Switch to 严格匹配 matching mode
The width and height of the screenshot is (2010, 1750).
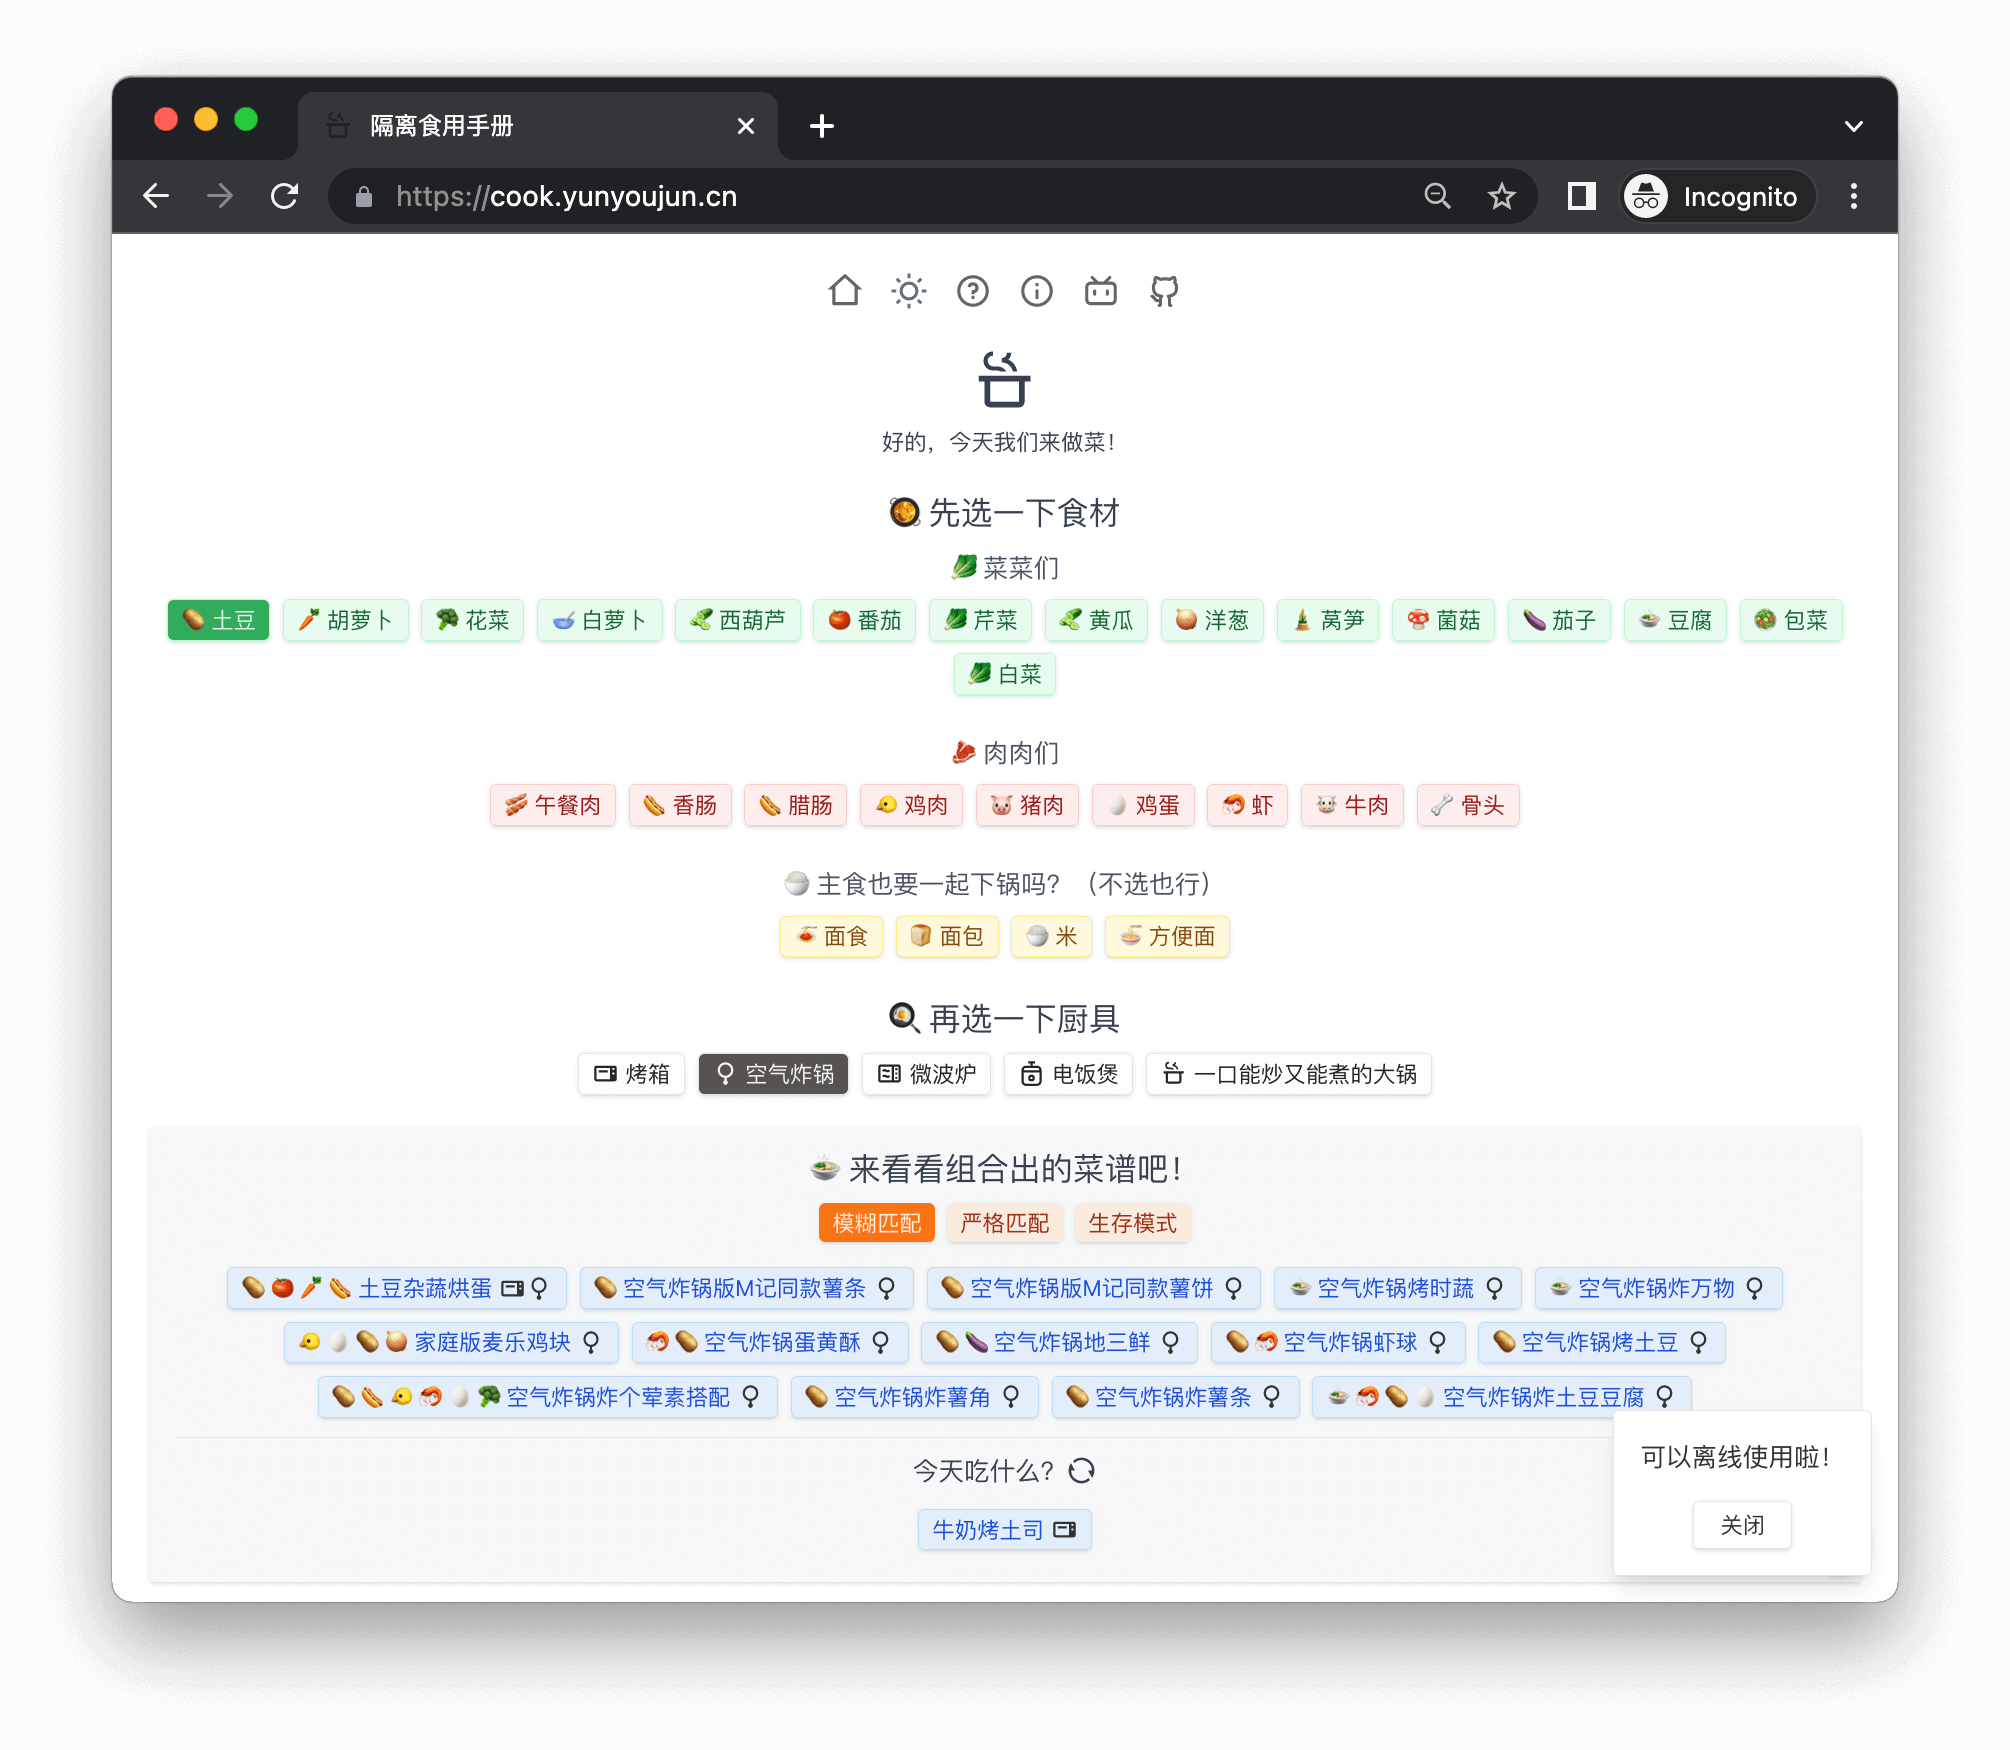[1004, 1223]
